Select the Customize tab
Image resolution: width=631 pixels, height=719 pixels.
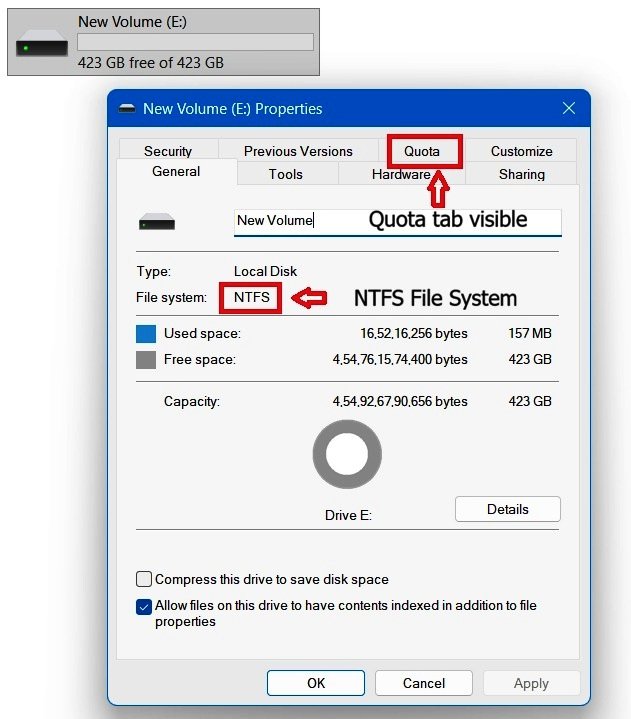click(521, 151)
